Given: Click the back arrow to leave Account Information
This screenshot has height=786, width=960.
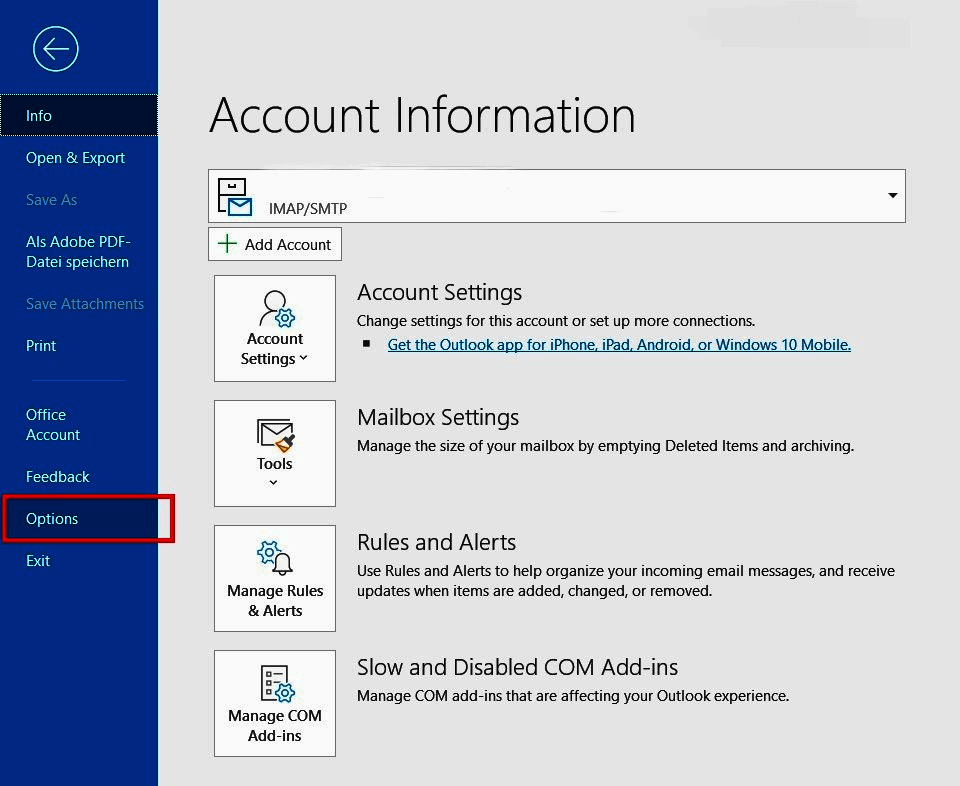Looking at the screenshot, I should [x=56, y=48].
